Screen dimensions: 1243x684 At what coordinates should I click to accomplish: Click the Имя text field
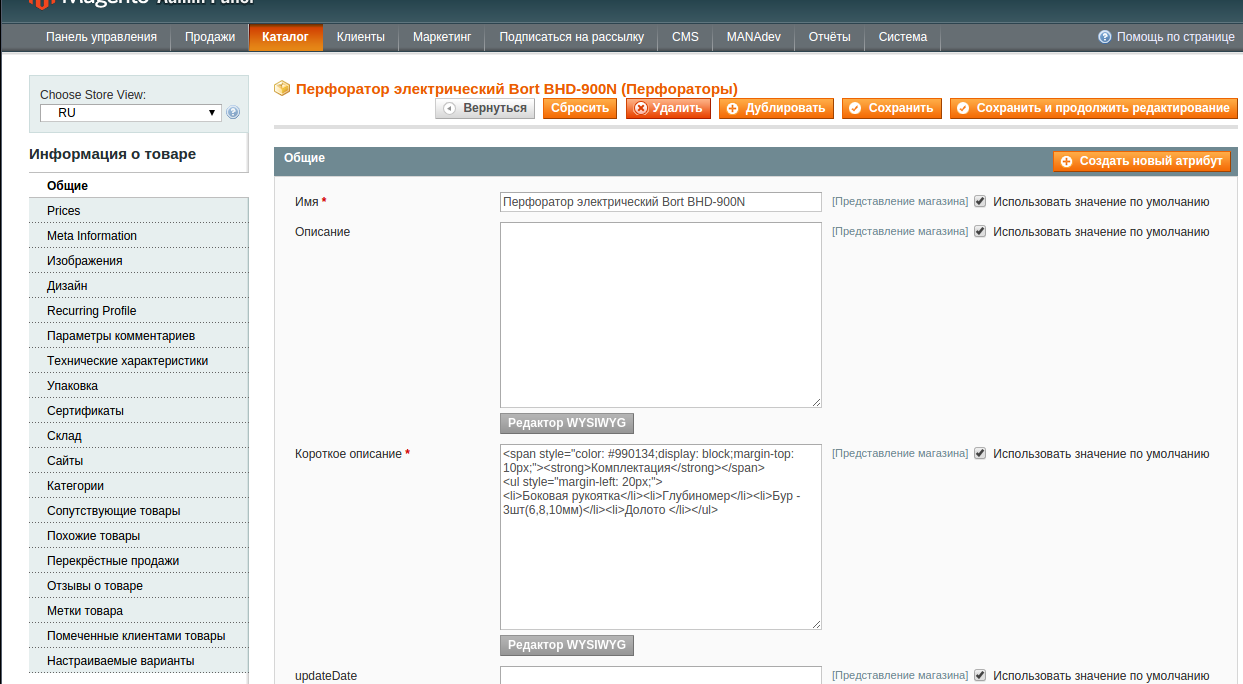(x=661, y=202)
